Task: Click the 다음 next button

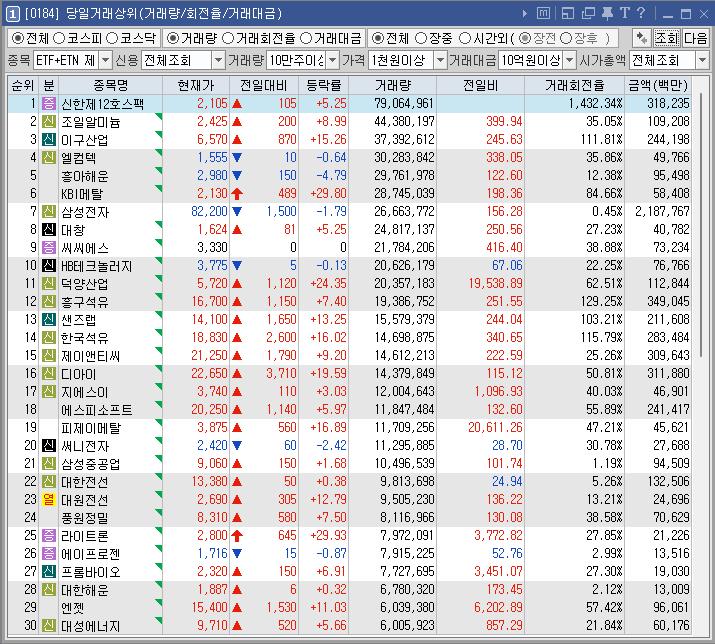Action: [x=695, y=38]
